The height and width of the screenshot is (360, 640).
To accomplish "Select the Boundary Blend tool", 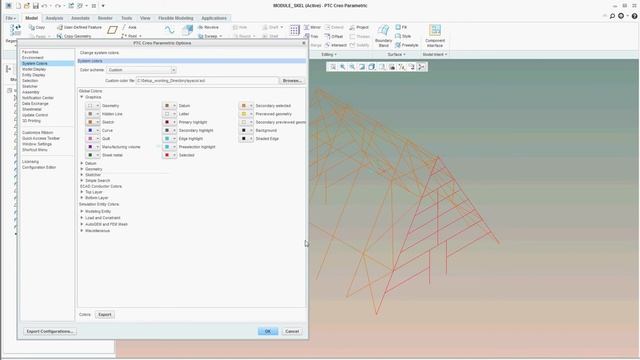I will (x=383, y=36).
